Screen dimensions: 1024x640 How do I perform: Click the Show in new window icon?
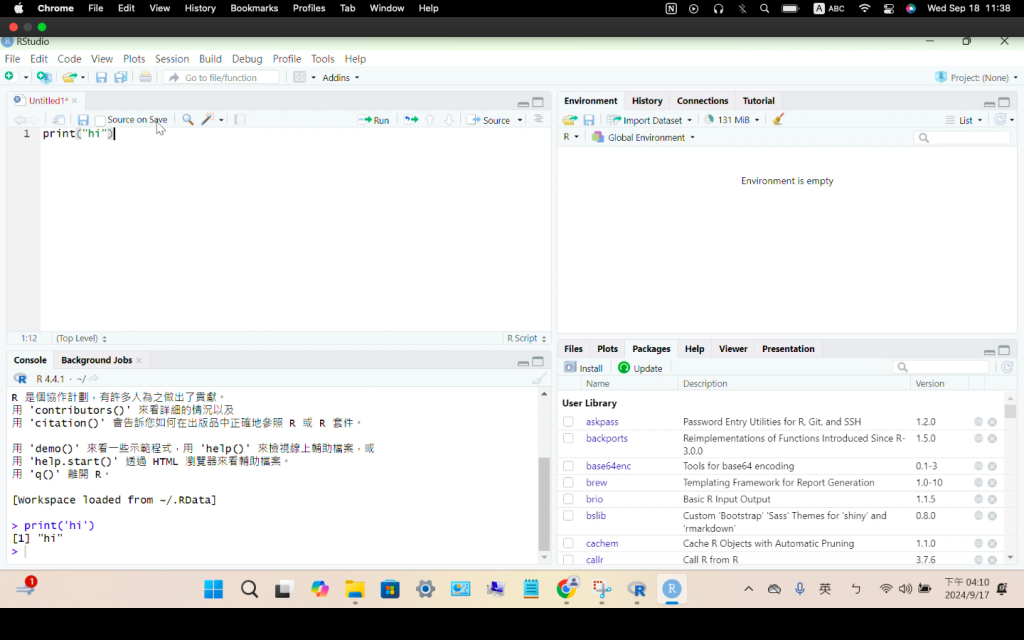coord(58,120)
